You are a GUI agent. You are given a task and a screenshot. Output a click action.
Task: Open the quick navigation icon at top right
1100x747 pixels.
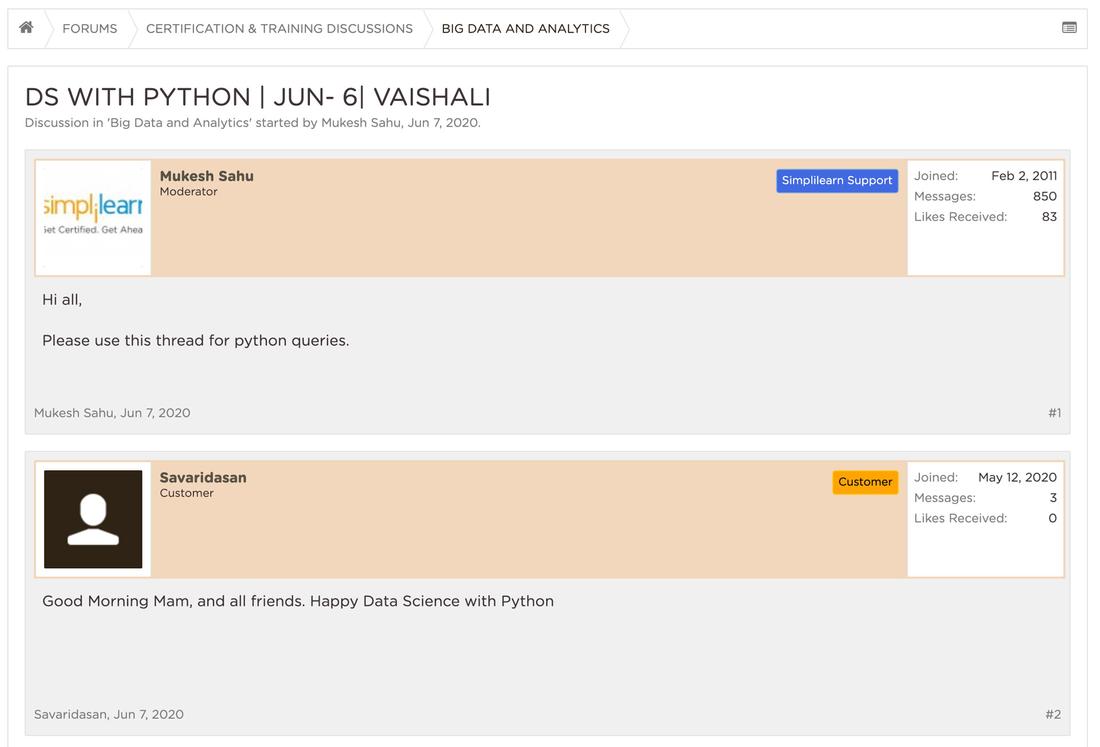1069,28
